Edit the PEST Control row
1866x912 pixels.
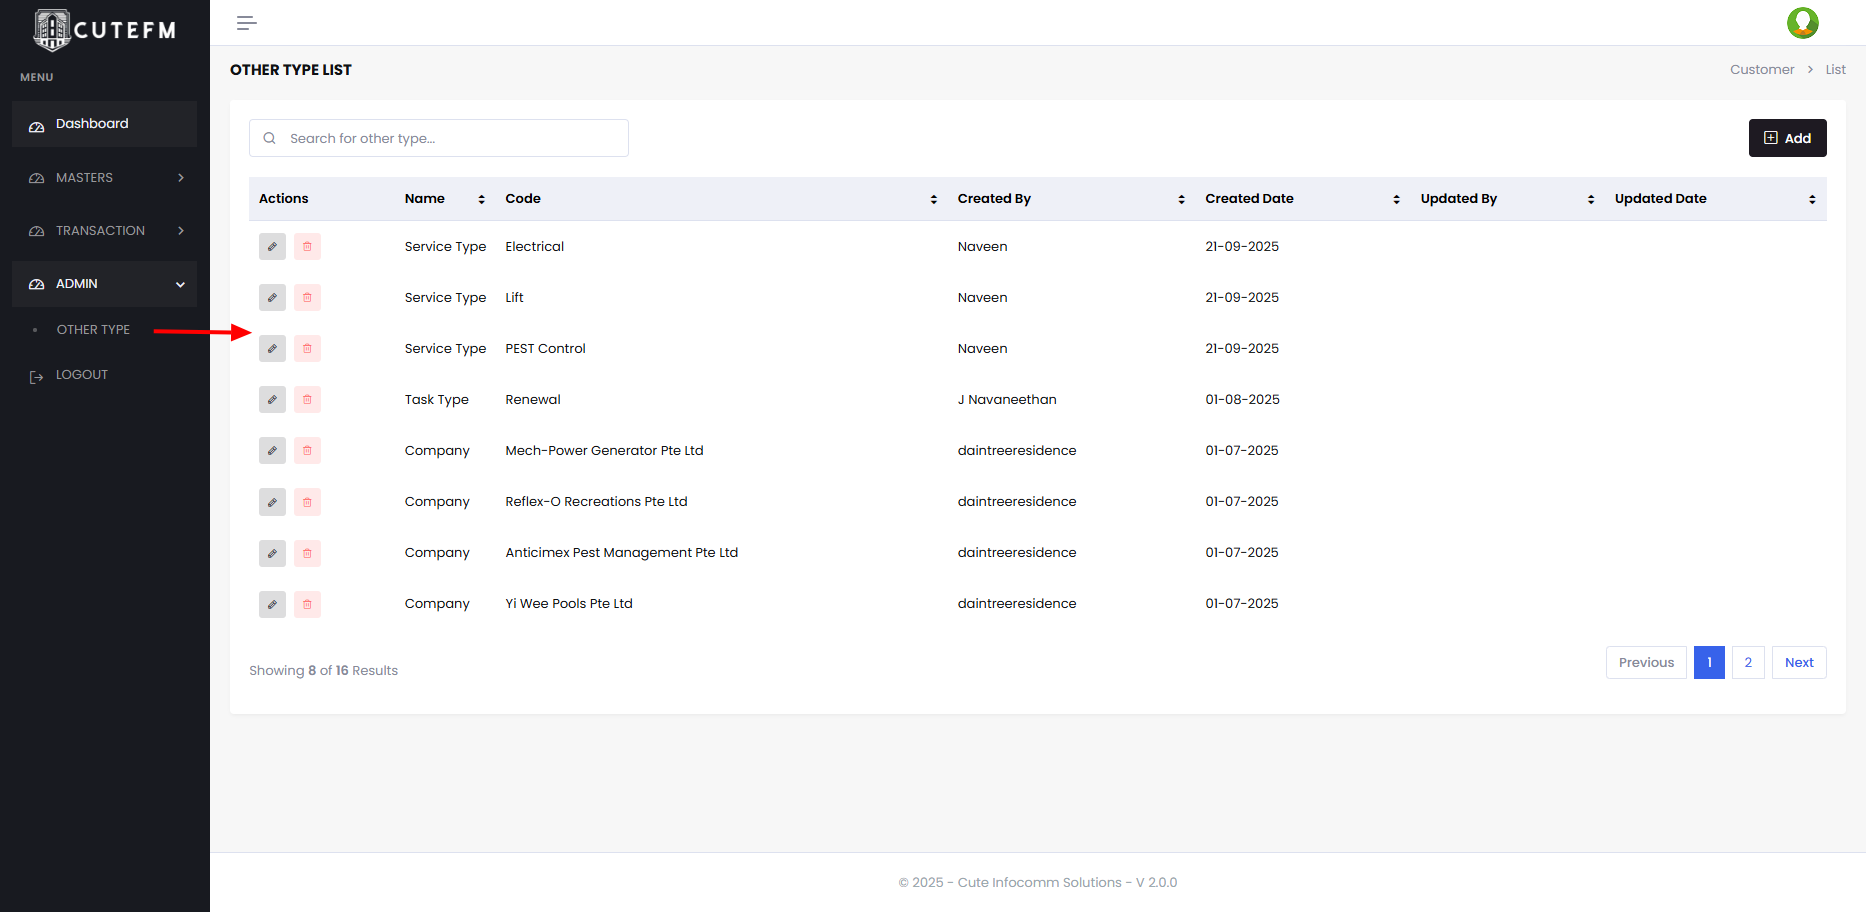point(272,349)
